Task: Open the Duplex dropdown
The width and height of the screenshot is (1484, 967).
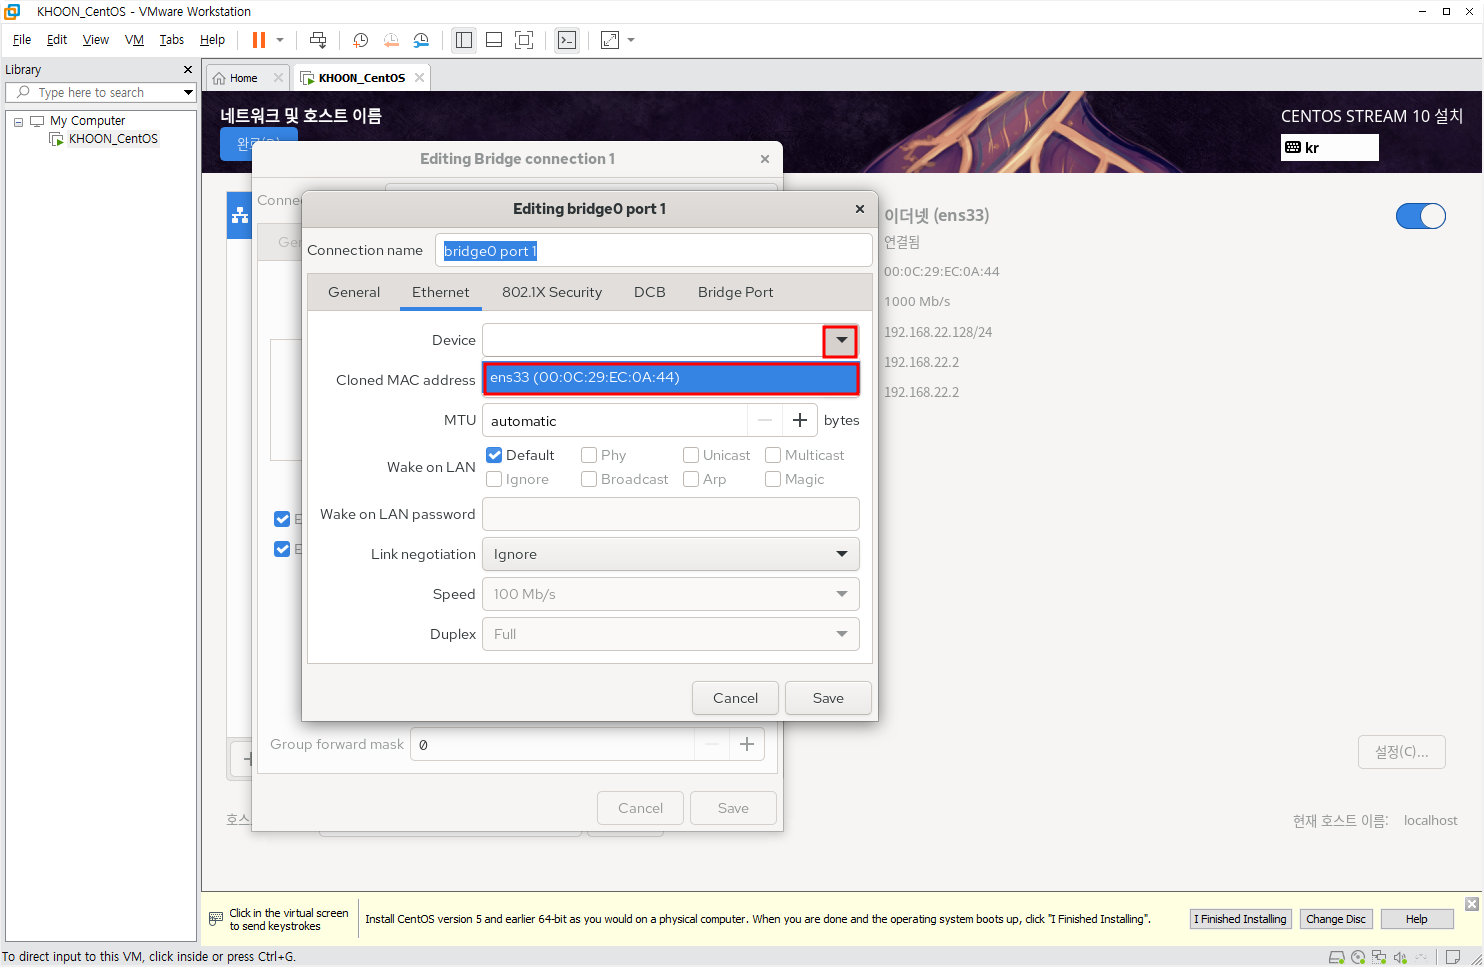Action: [x=671, y=634]
